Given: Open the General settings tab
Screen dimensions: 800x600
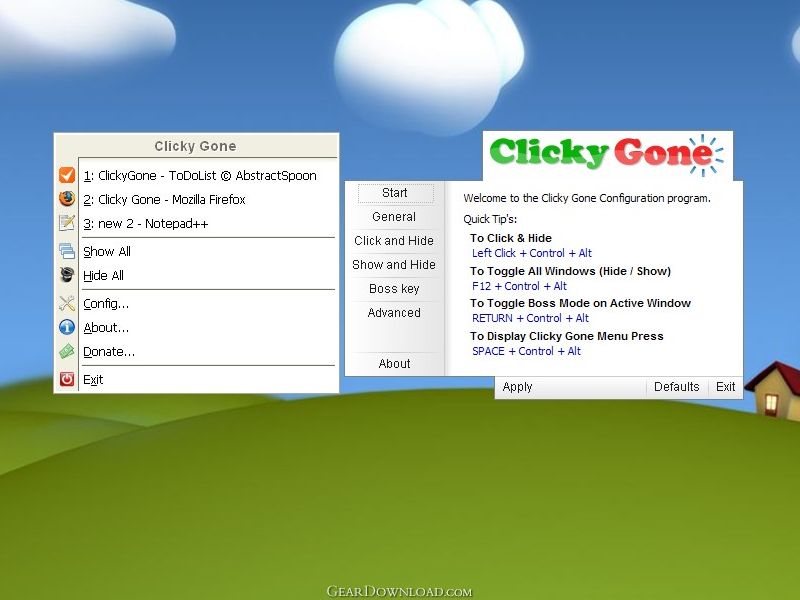Looking at the screenshot, I should [x=394, y=217].
